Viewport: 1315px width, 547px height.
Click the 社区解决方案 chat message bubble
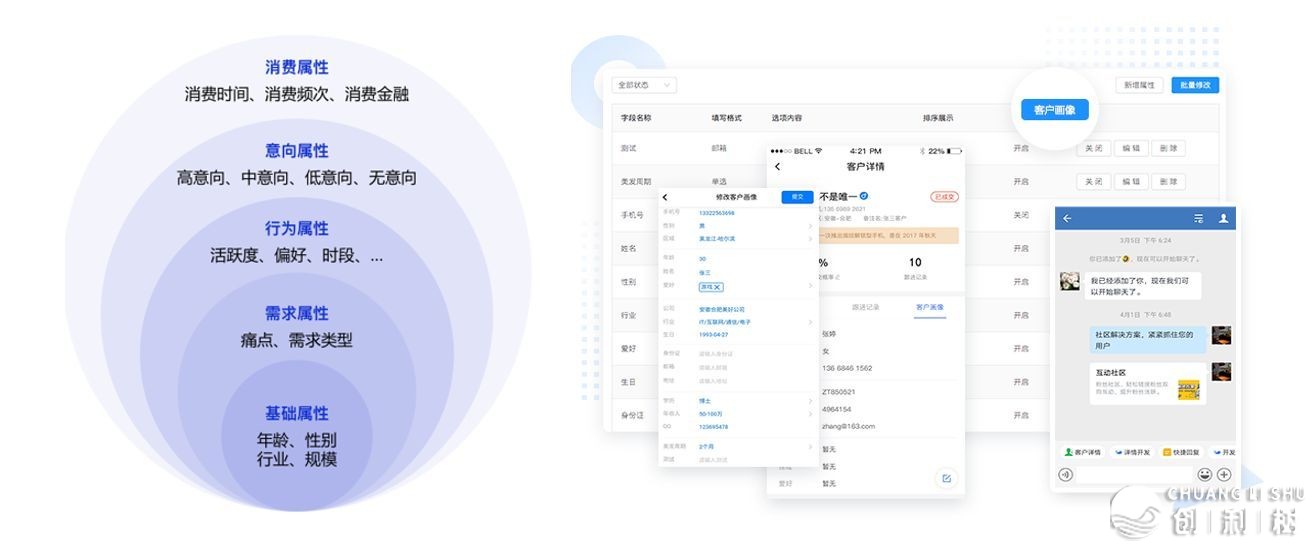(1147, 340)
